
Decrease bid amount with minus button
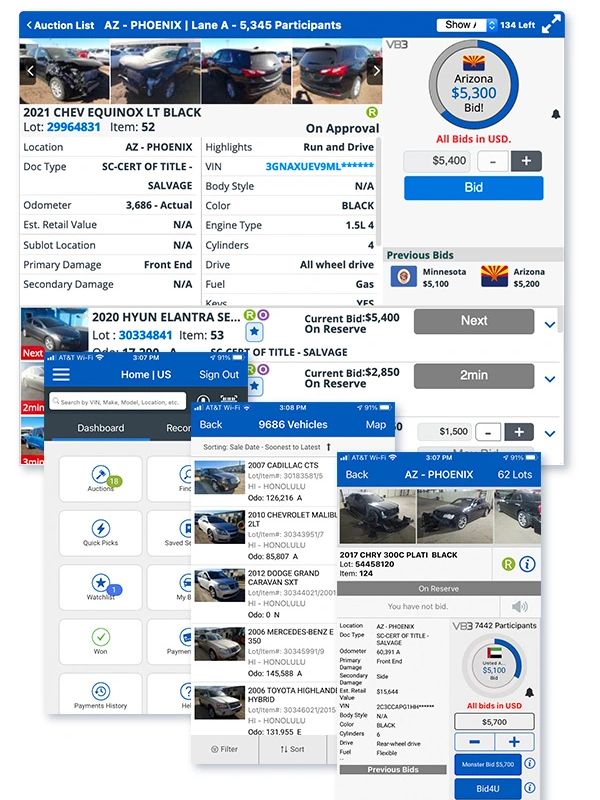pyautogui.click(x=492, y=161)
